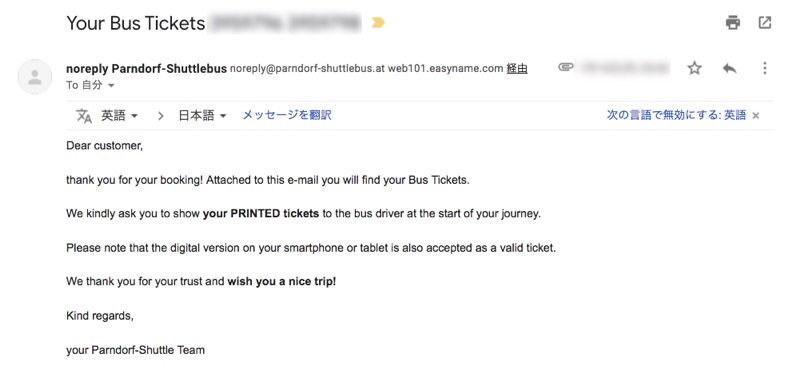Expand the 'To 自分' recipient details arrow
Viewport: 785px width, 370px height.
pos(111,86)
